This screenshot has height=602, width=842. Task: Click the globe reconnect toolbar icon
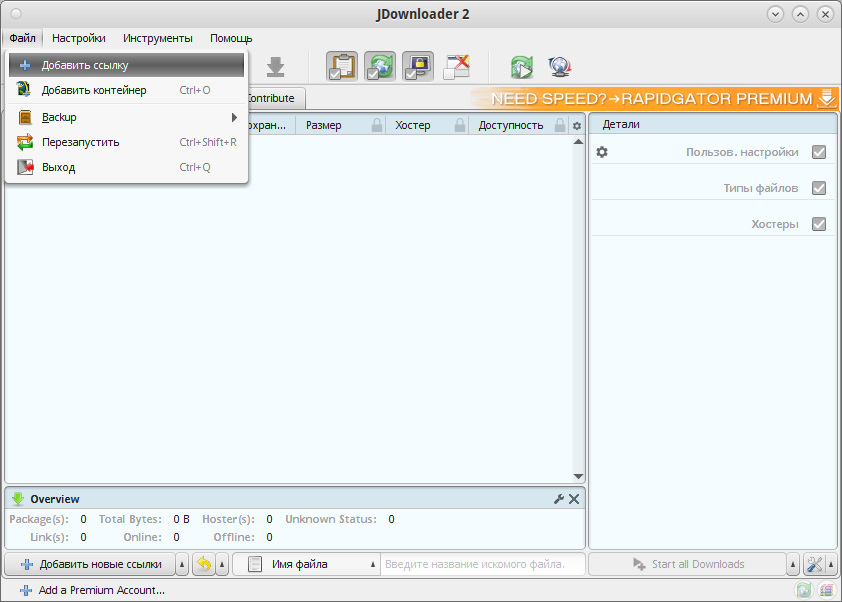click(x=560, y=67)
